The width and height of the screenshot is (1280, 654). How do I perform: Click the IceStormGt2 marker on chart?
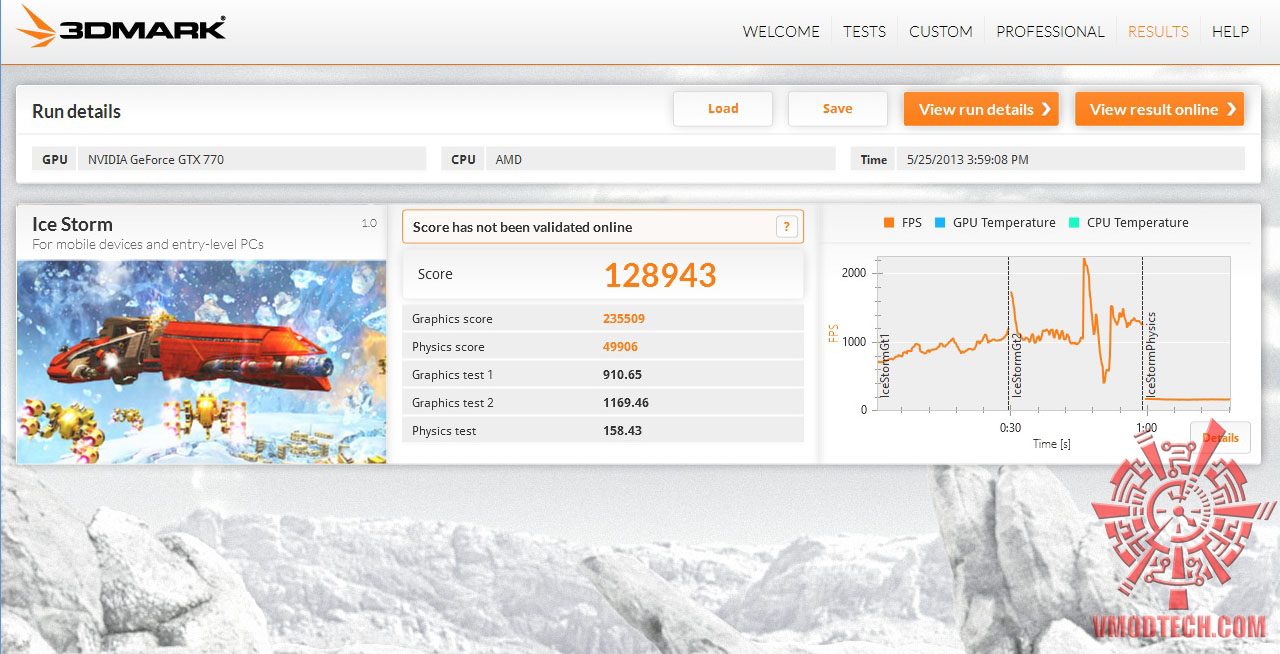click(1017, 366)
